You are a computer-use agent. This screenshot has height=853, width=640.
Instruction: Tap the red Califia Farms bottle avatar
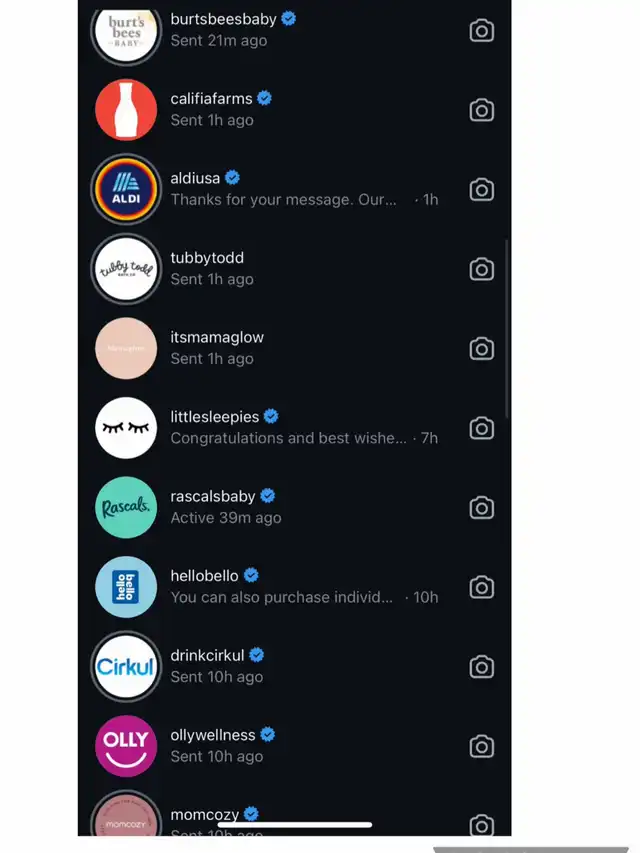(126, 110)
